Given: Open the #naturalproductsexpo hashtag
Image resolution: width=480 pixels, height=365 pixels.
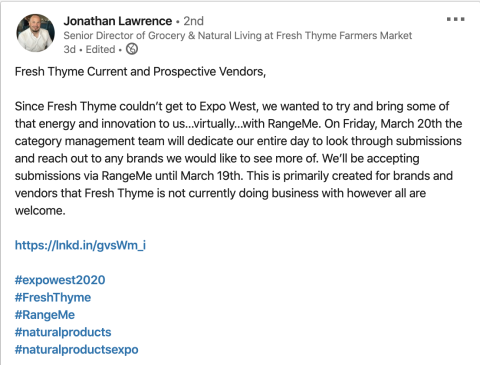Looking at the screenshot, I should coord(76,349).
